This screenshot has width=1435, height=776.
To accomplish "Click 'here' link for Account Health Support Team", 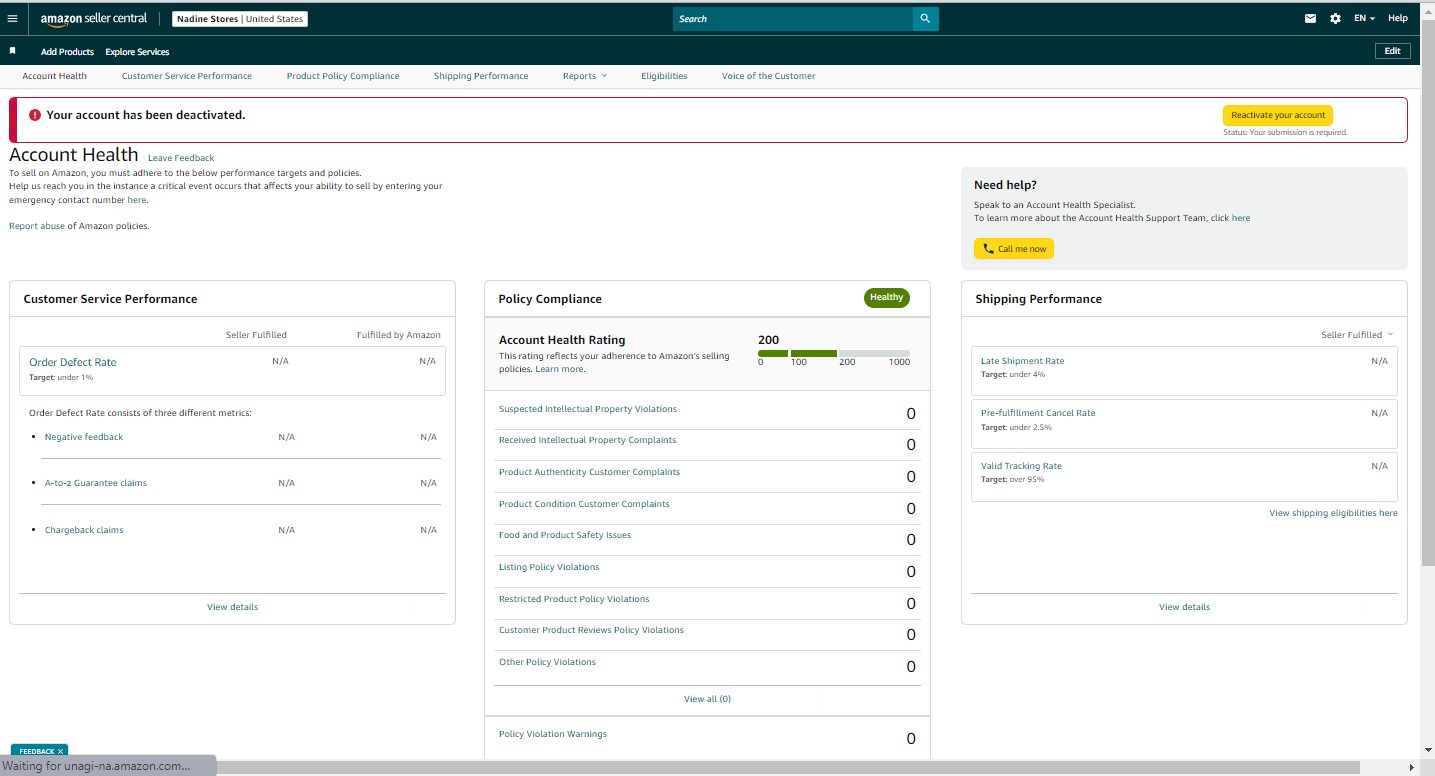I will point(1241,218).
